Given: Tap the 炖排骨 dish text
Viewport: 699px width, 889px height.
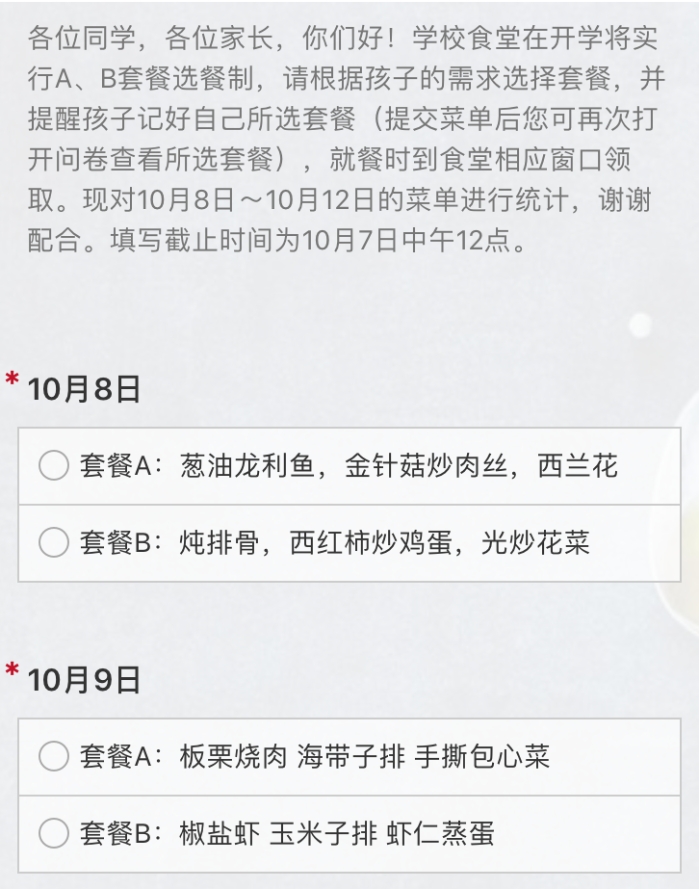Looking at the screenshot, I should (x=219, y=543).
